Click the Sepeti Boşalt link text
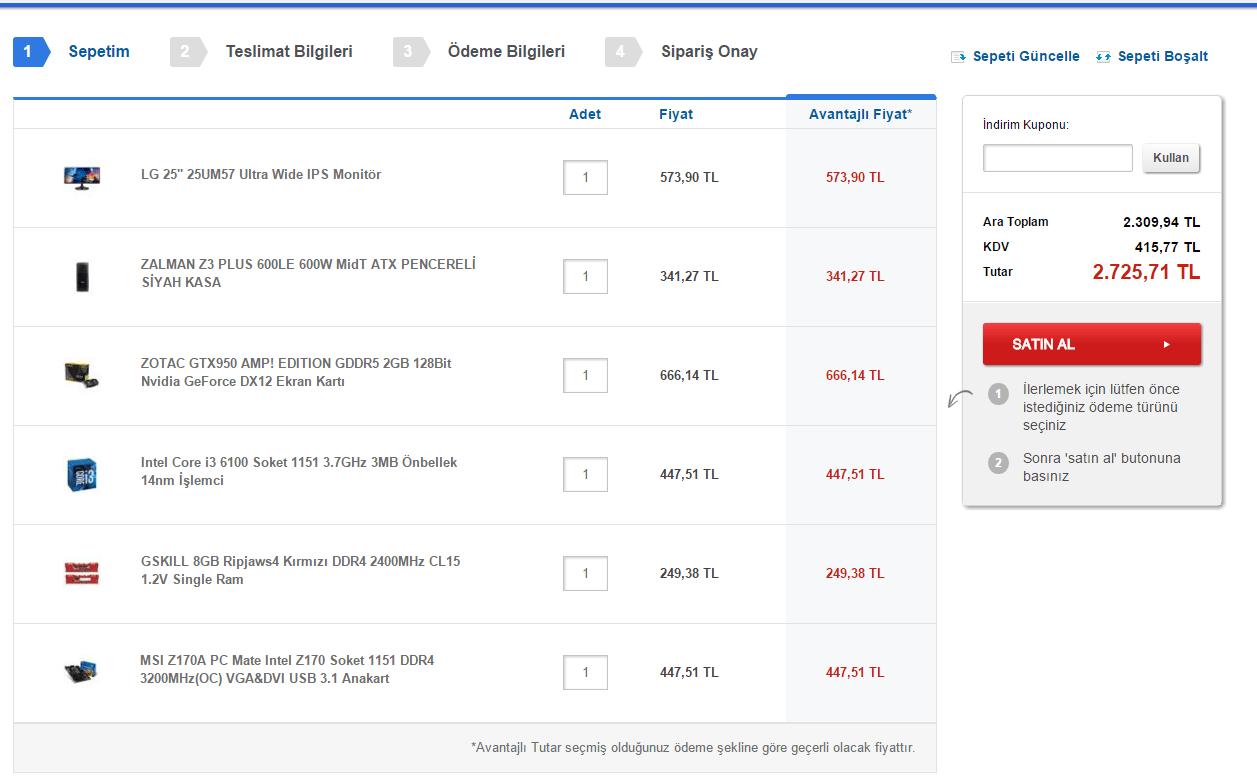Viewport: 1257px width, 779px height. tap(1162, 57)
